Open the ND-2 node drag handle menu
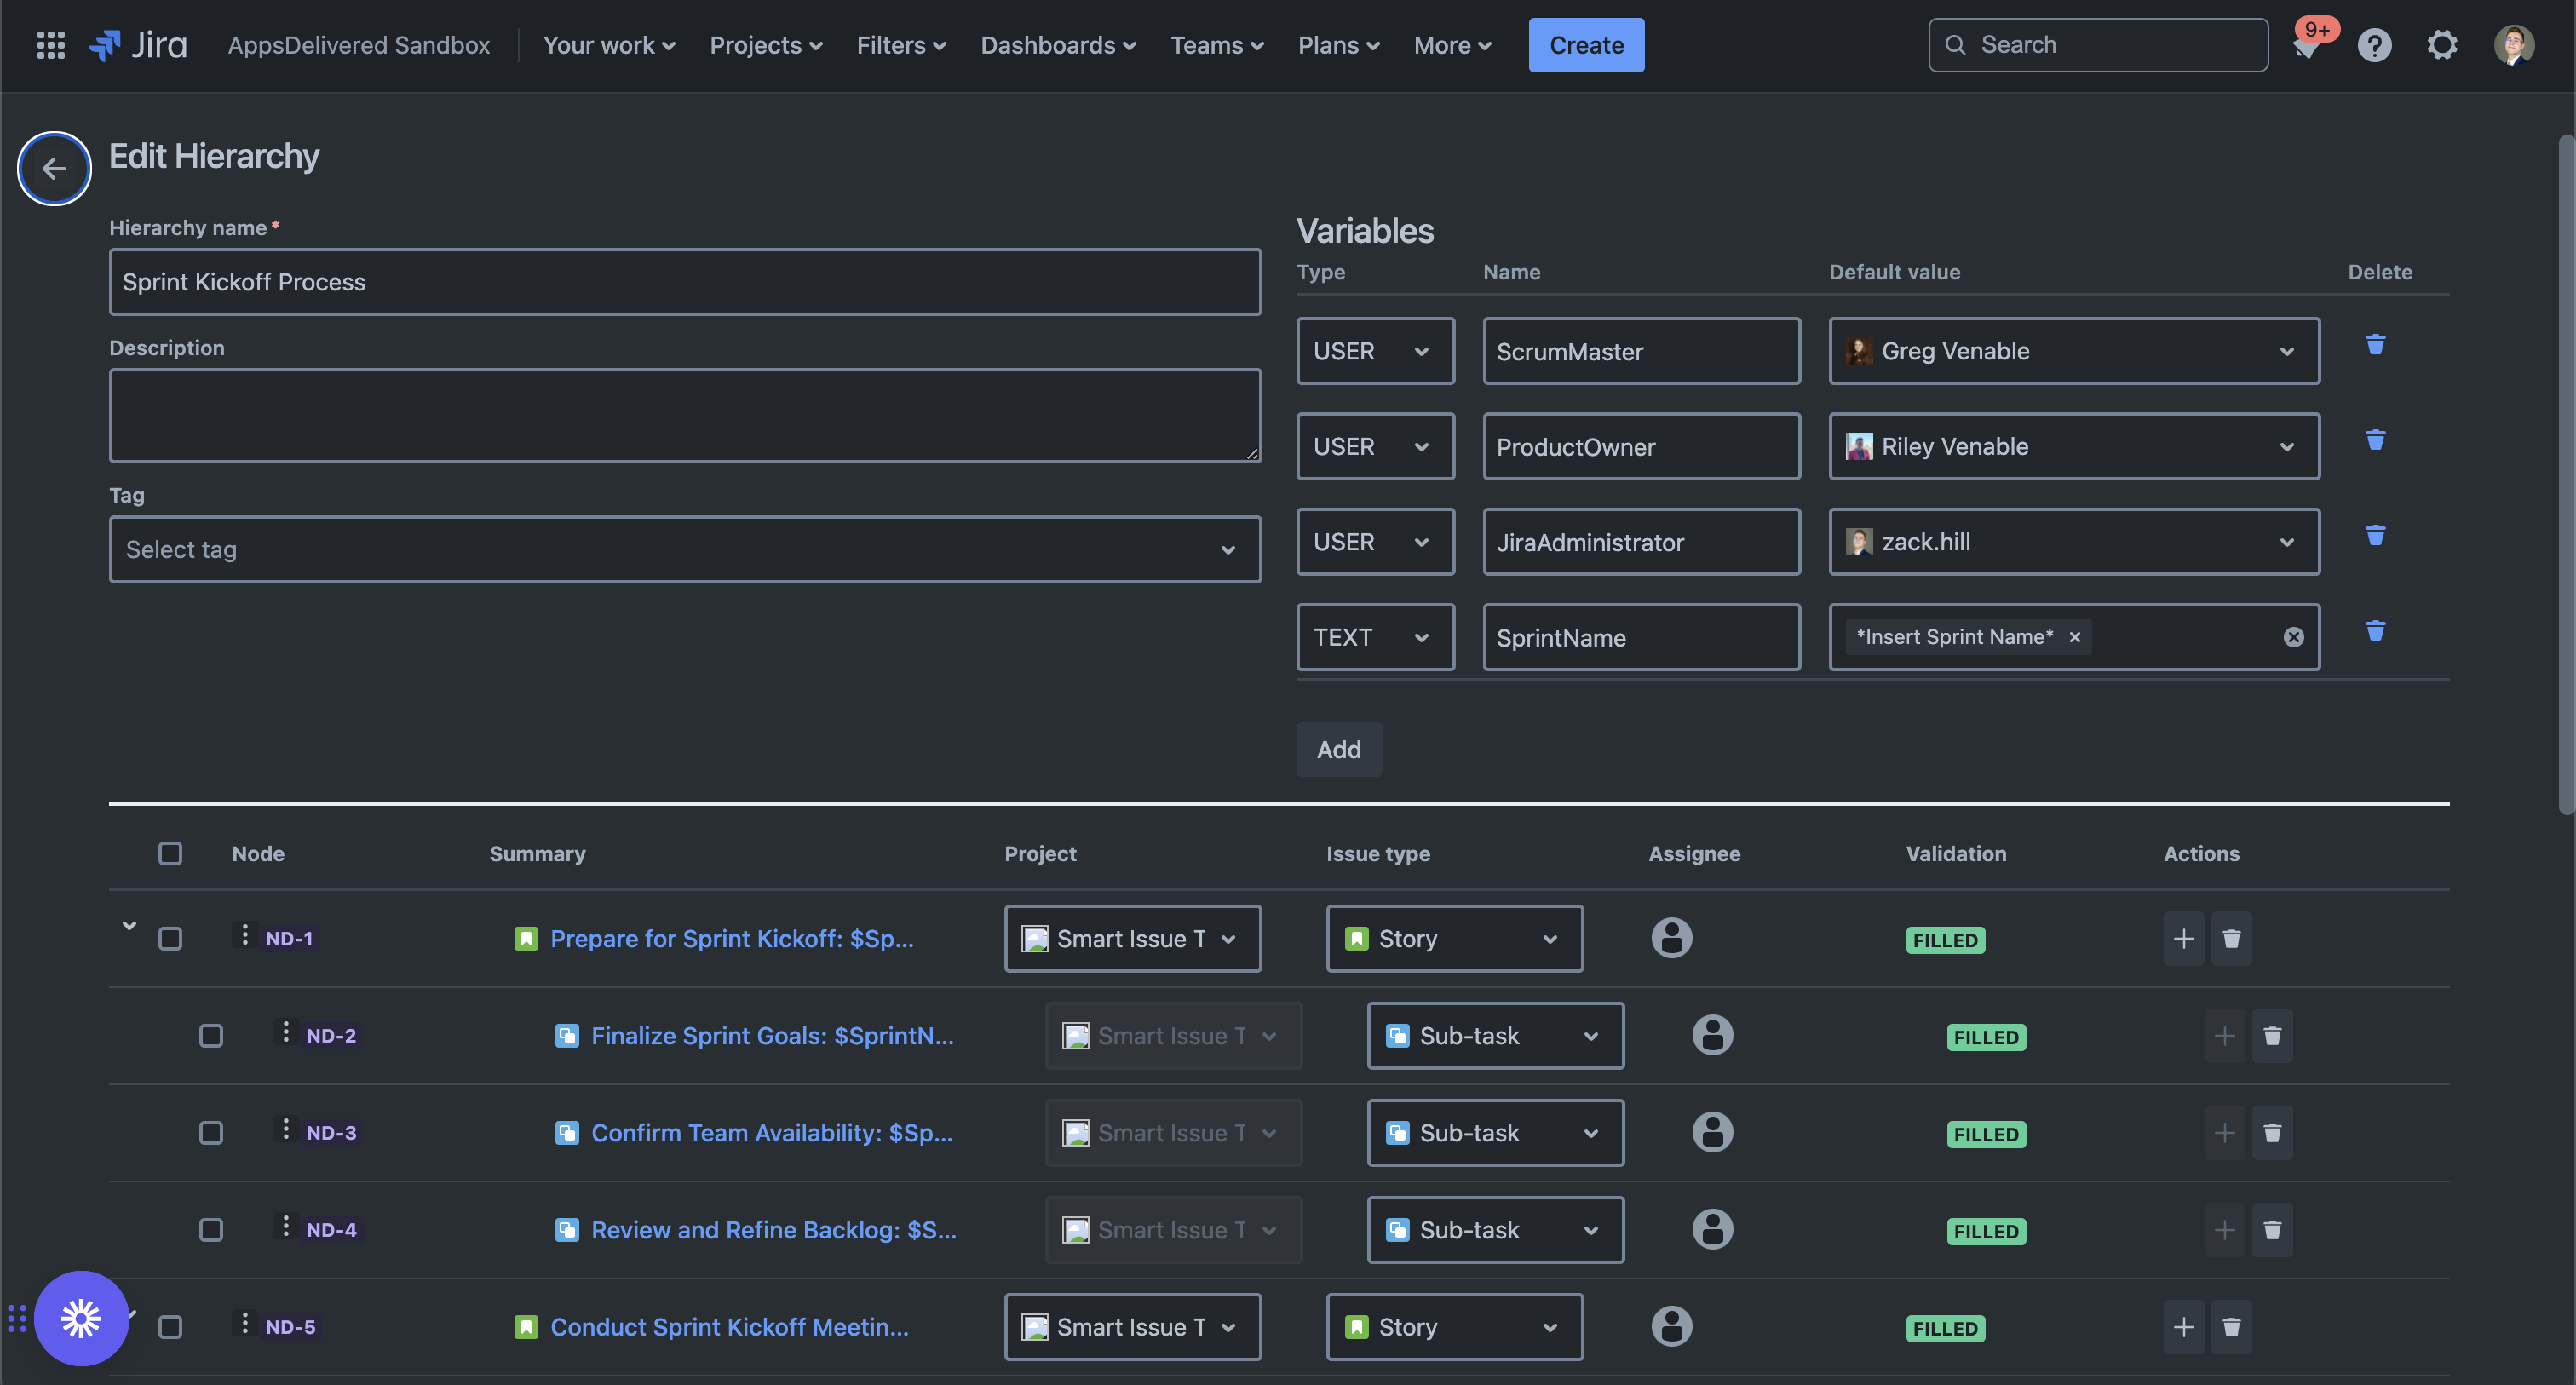Screen dimensions: 2576x1385 point(285,1033)
